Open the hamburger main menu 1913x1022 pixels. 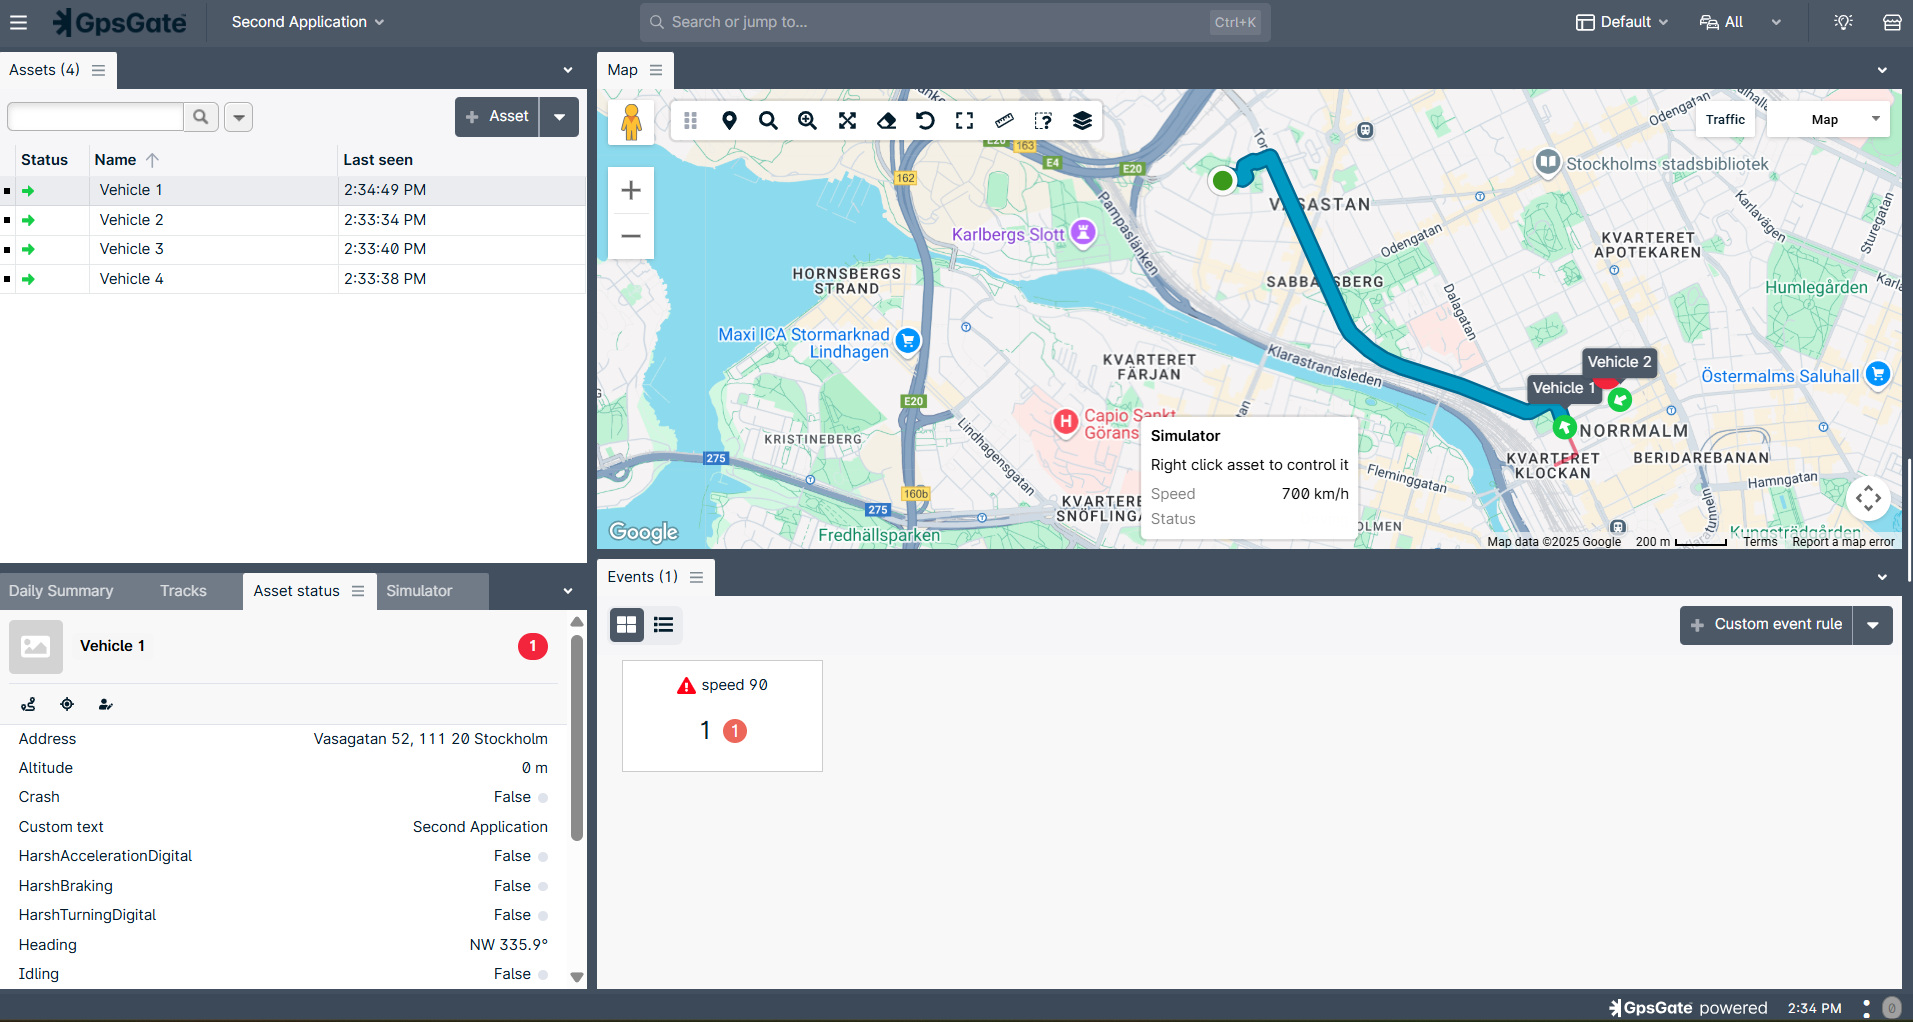tap(18, 22)
